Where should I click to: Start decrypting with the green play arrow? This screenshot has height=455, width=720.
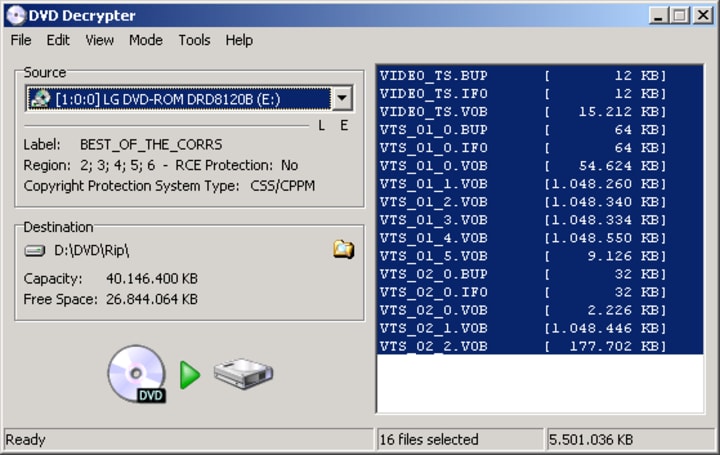click(190, 375)
